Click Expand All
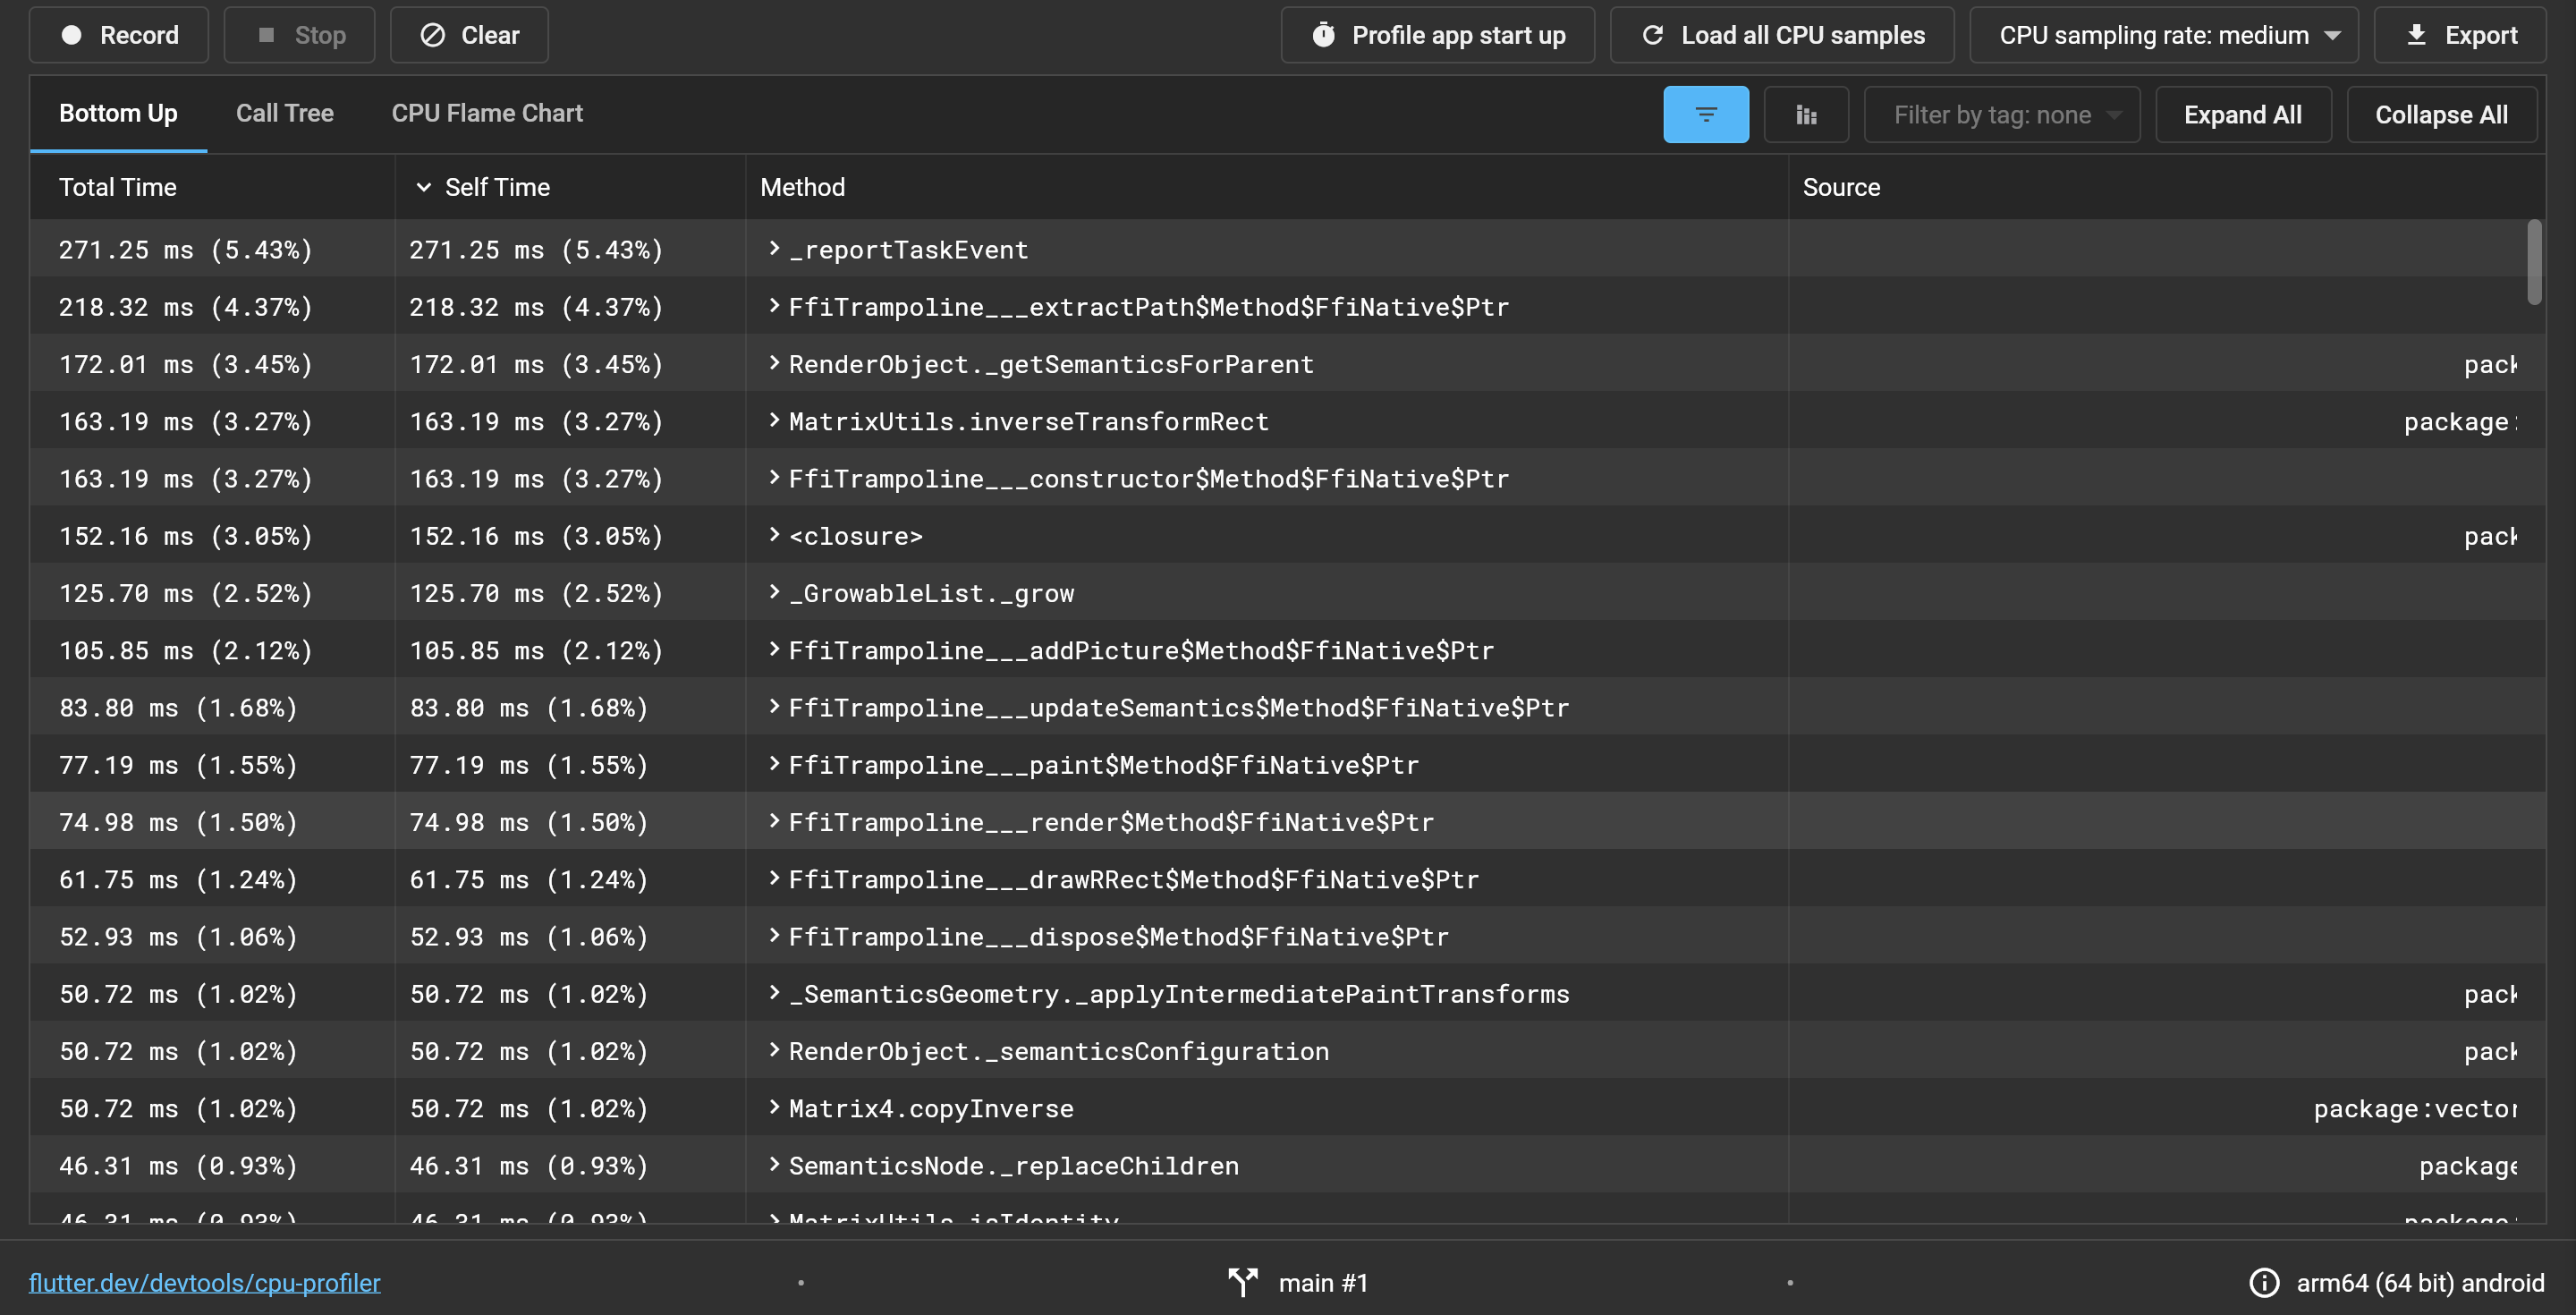Viewport: 2576px width, 1315px height. point(2243,115)
